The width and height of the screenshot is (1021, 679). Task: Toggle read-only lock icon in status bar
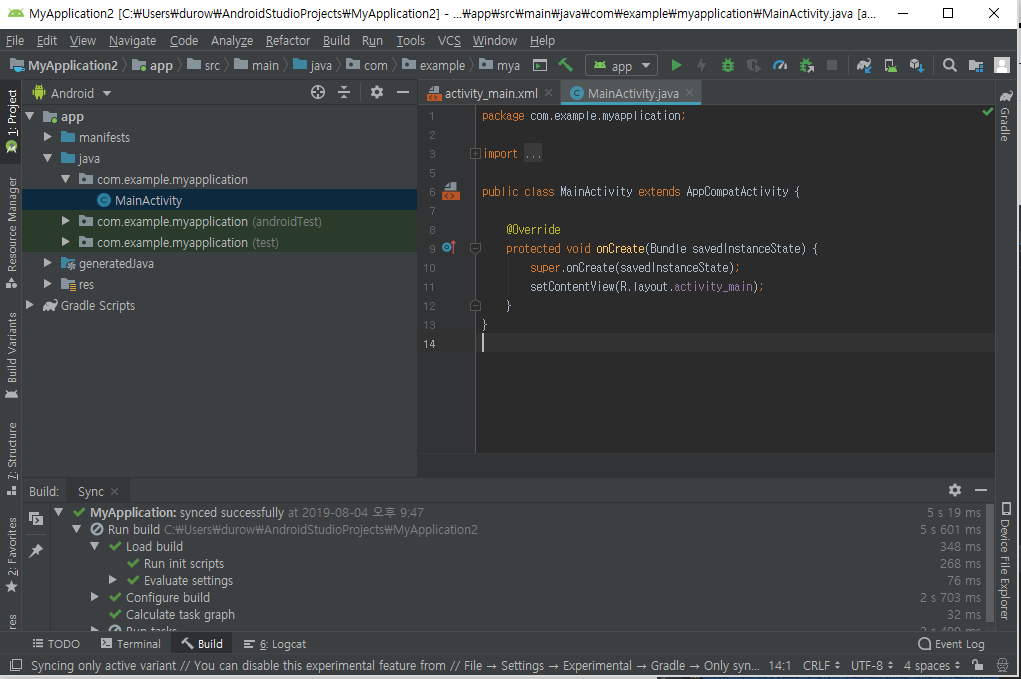coord(977,665)
